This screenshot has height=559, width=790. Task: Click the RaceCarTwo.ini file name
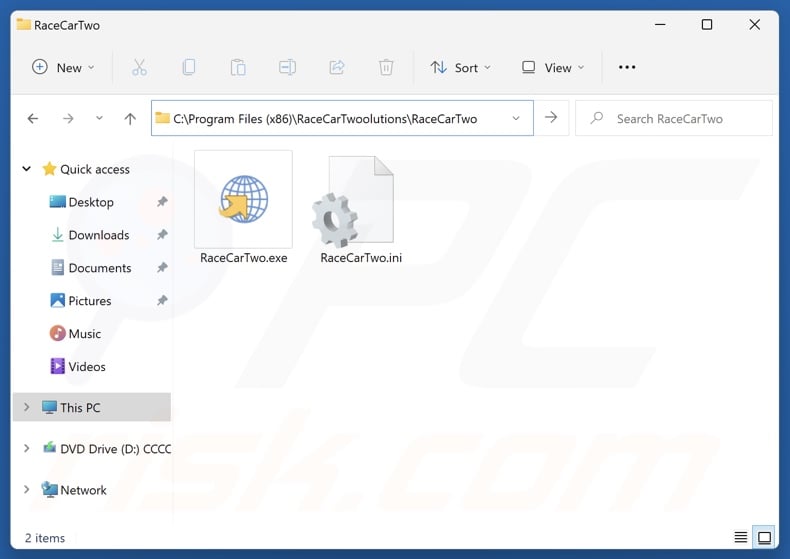tap(361, 258)
